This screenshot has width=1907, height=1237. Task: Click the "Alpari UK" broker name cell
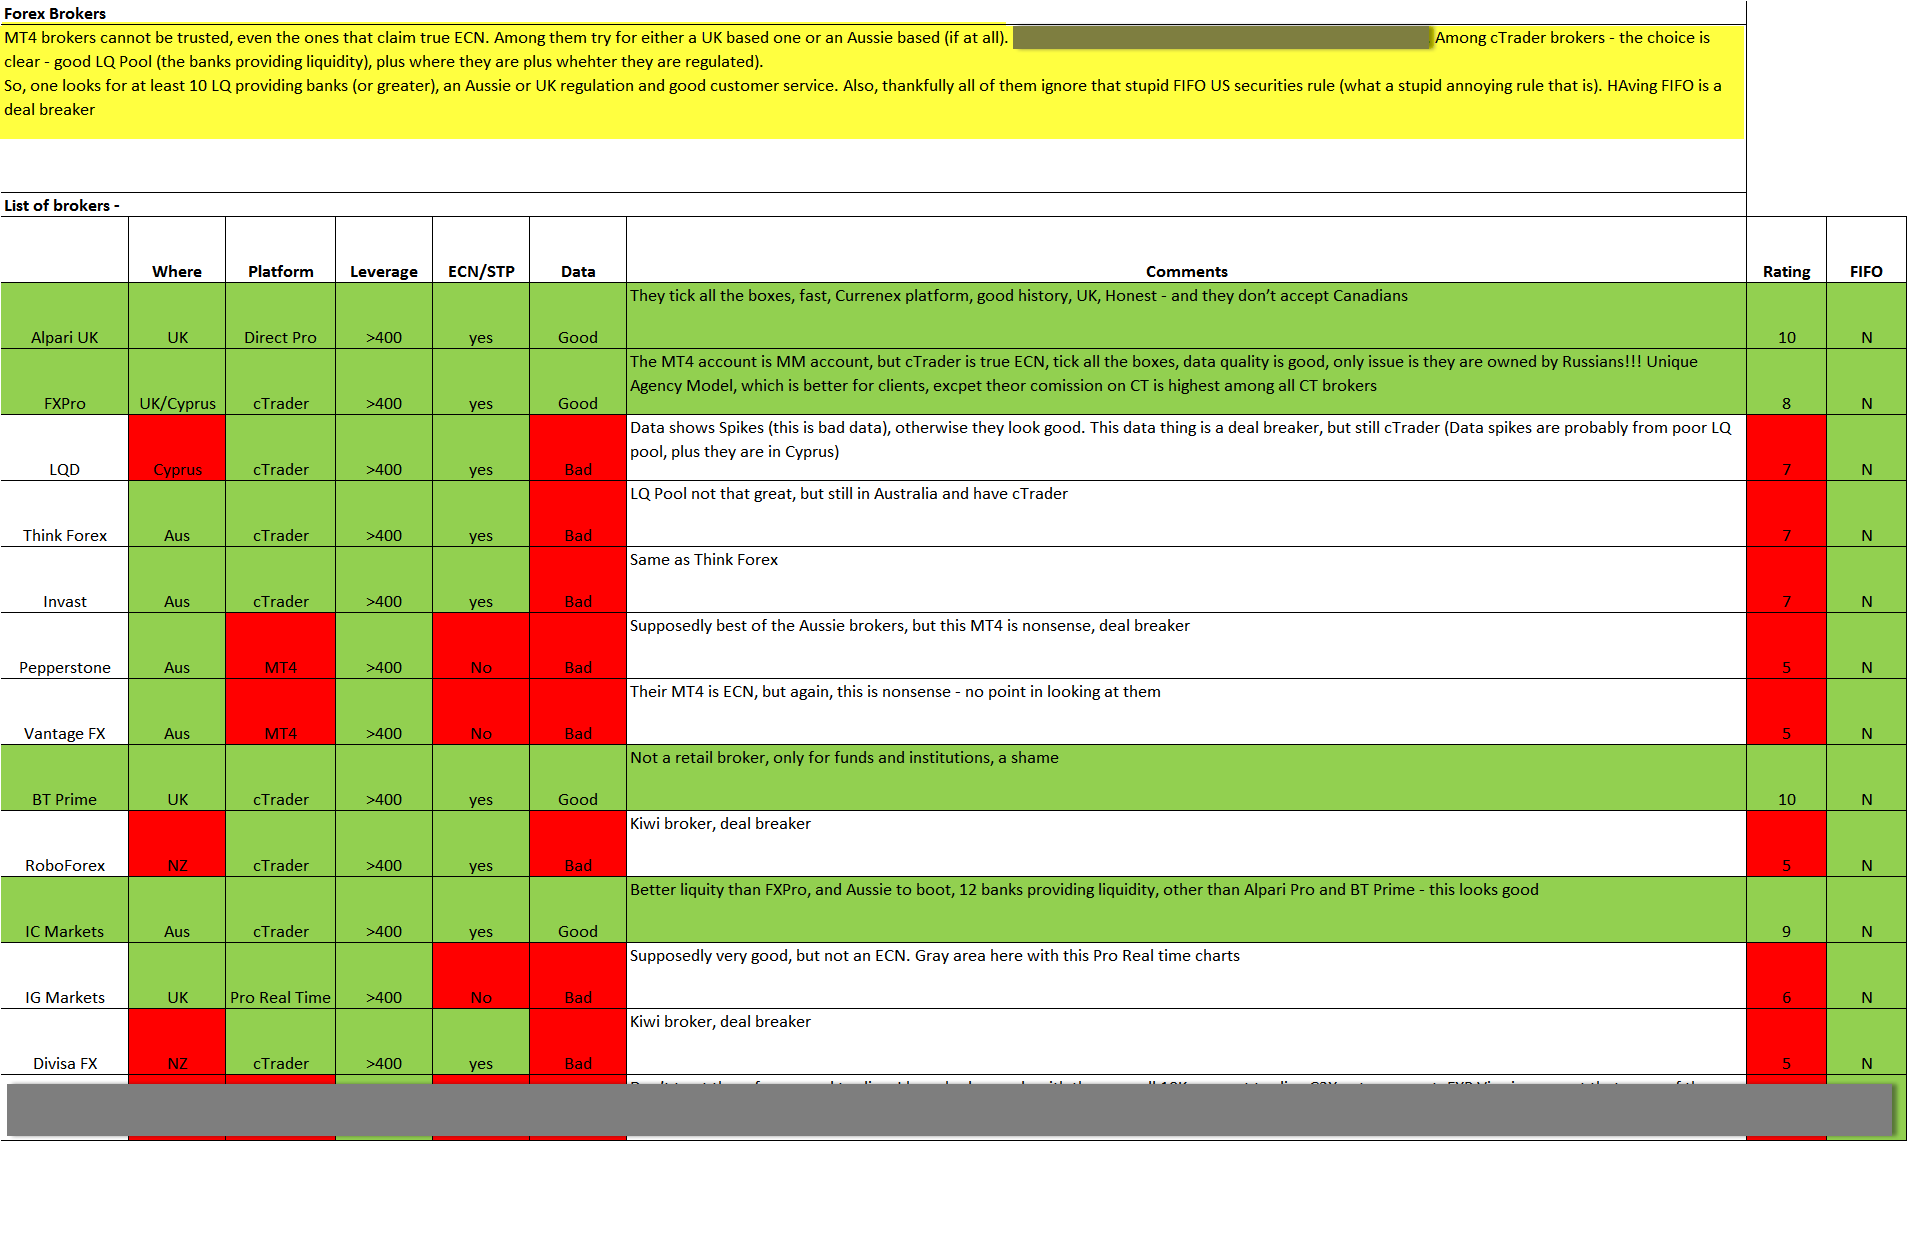[x=65, y=316]
